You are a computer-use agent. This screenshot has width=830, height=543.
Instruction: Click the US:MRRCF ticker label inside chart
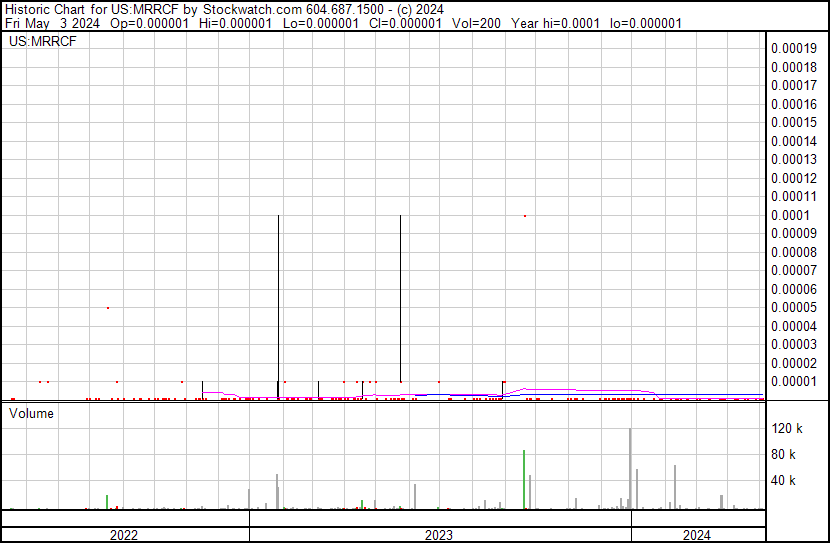[42, 42]
